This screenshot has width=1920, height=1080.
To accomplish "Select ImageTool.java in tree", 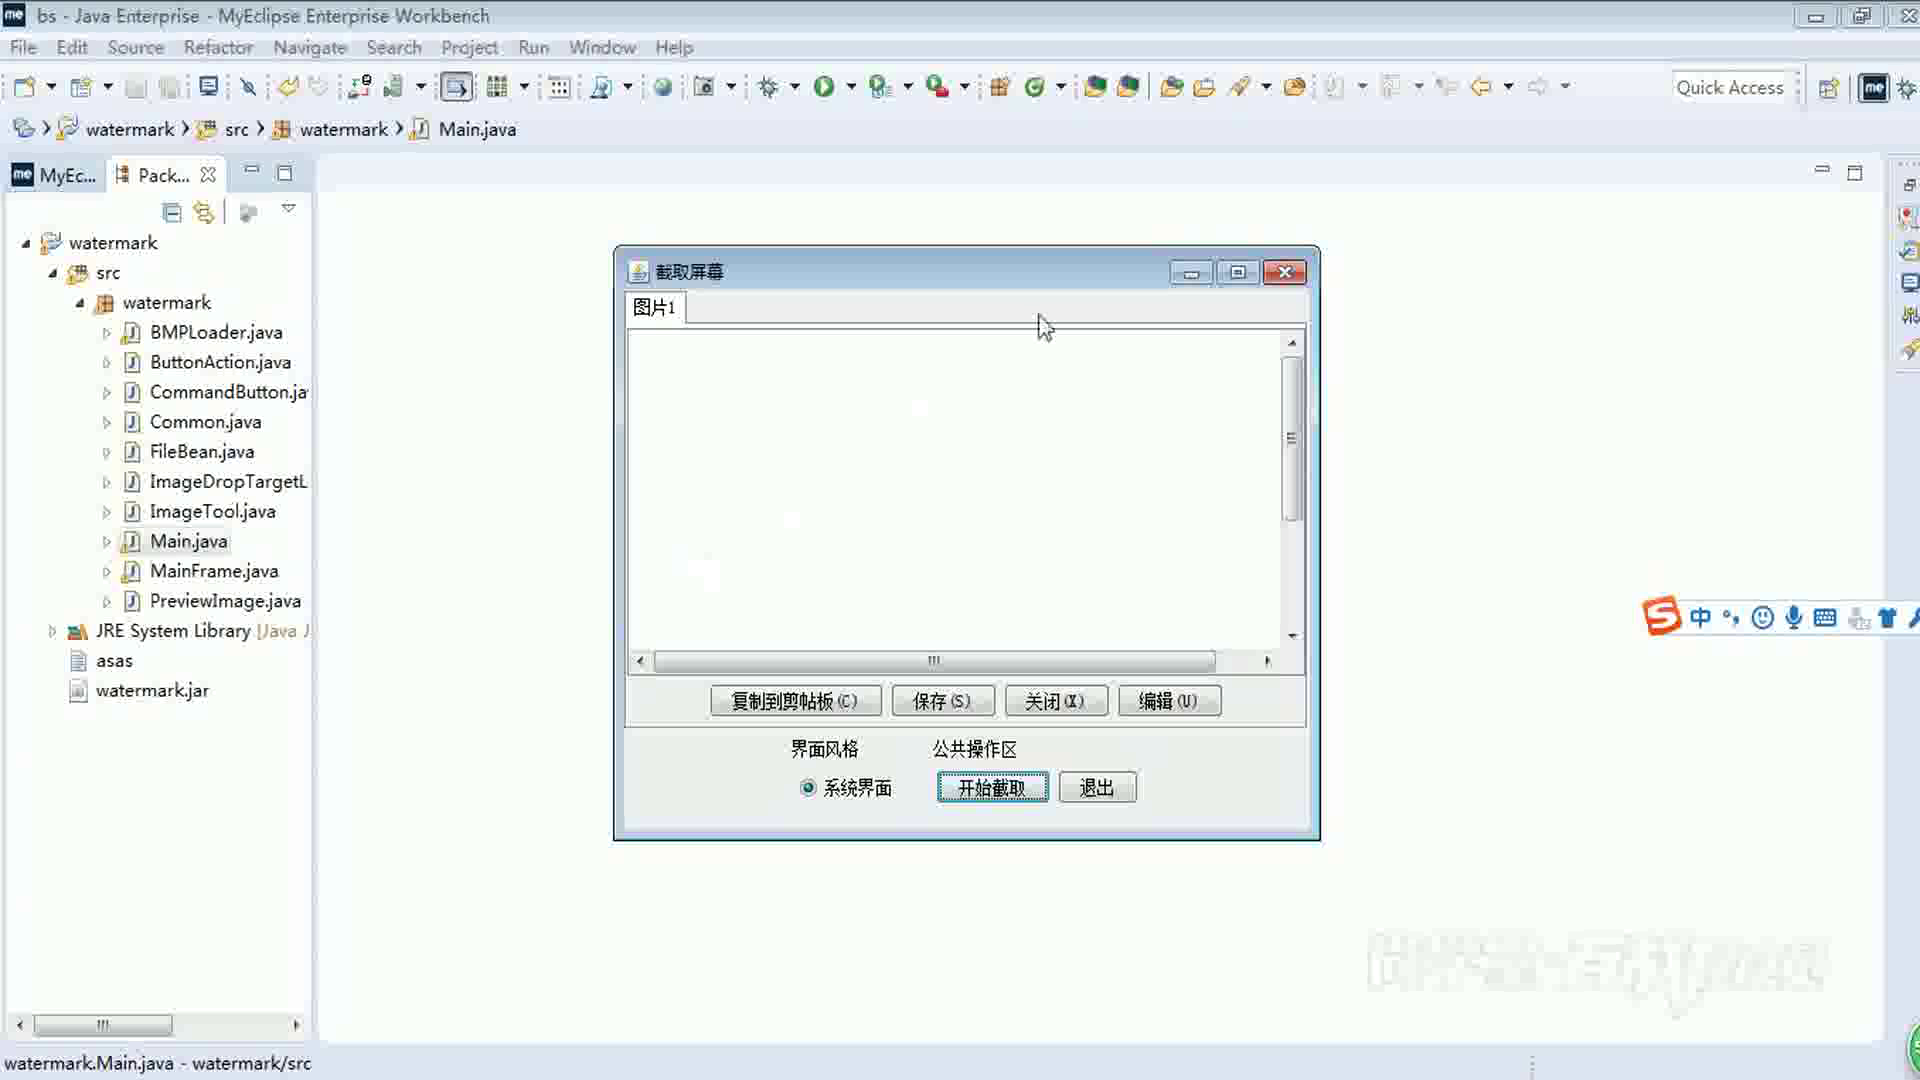I will pos(212,512).
